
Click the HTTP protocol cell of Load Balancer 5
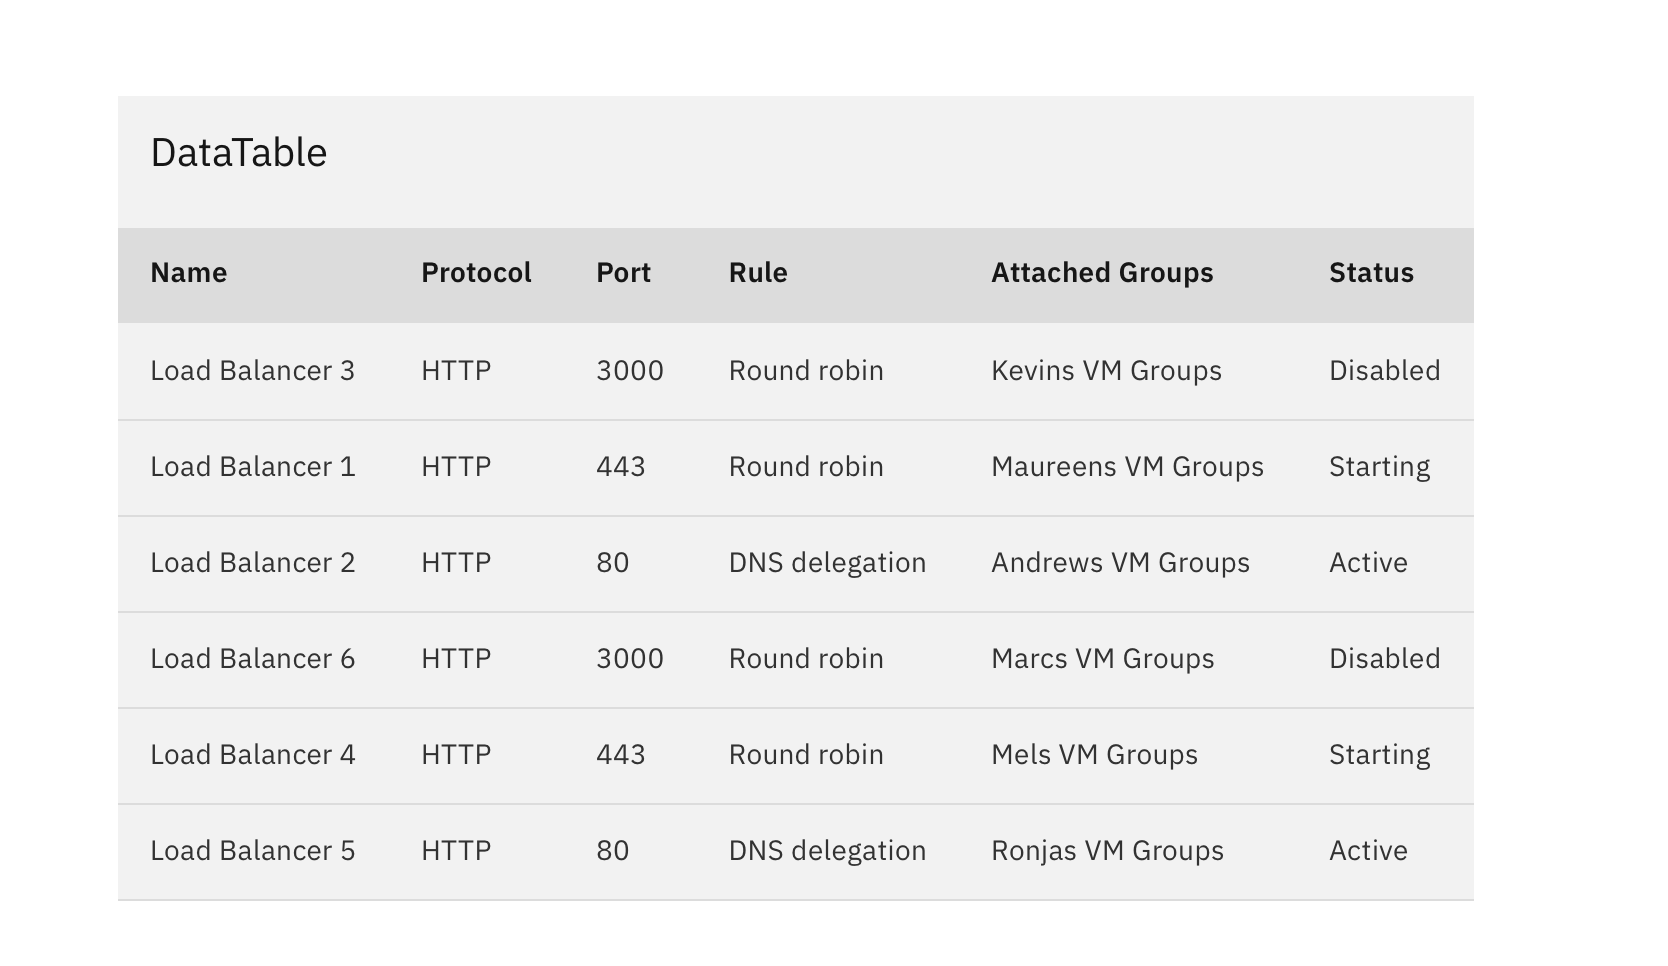coord(455,851)
